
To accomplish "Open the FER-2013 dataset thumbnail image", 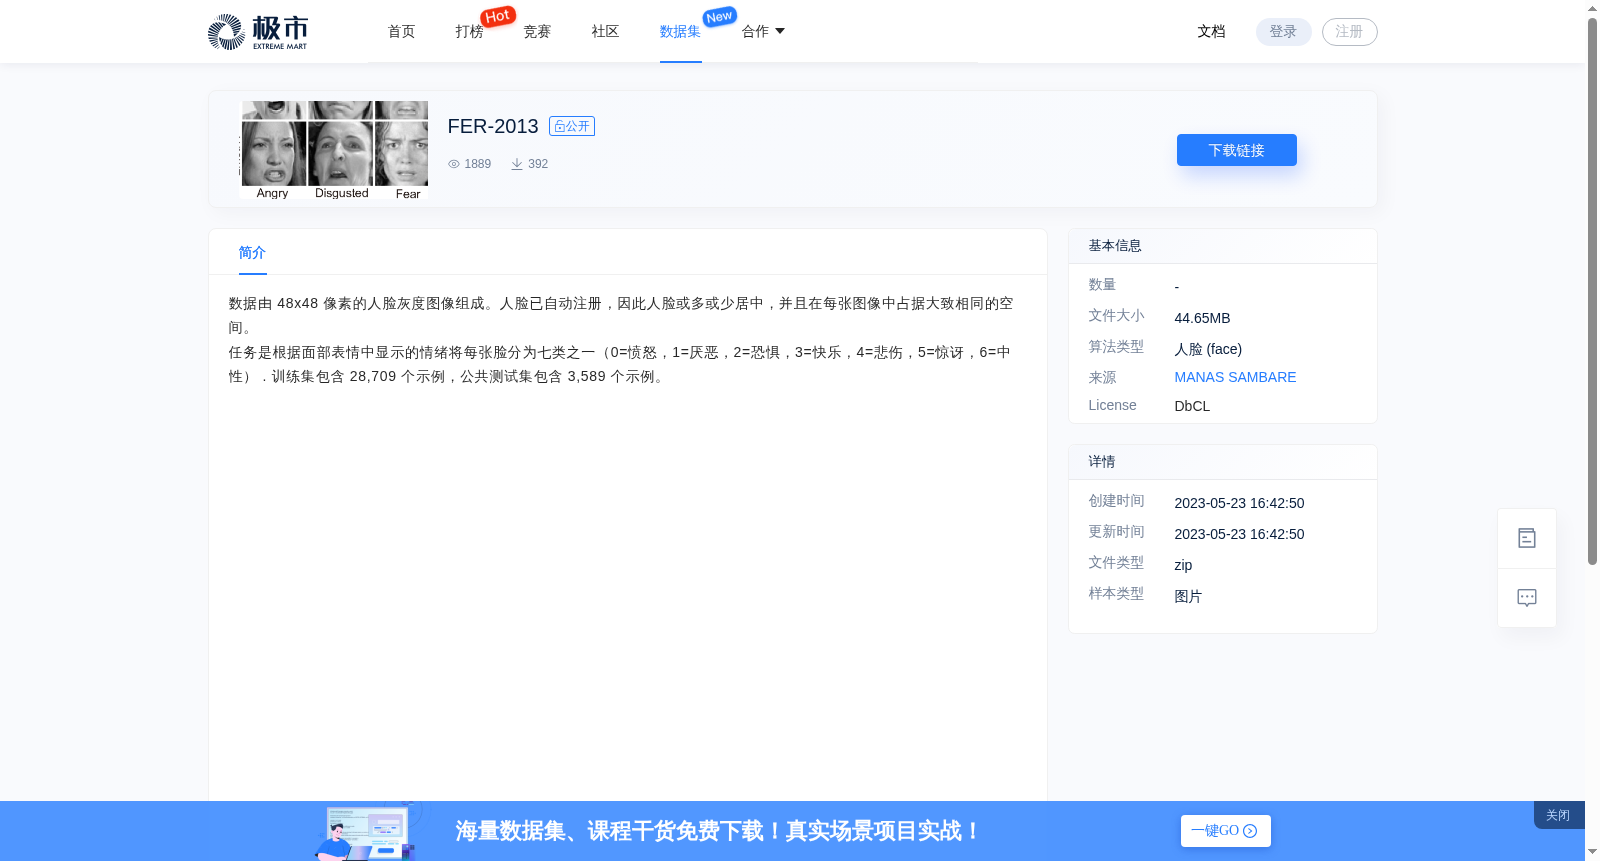I will [334, 150].
